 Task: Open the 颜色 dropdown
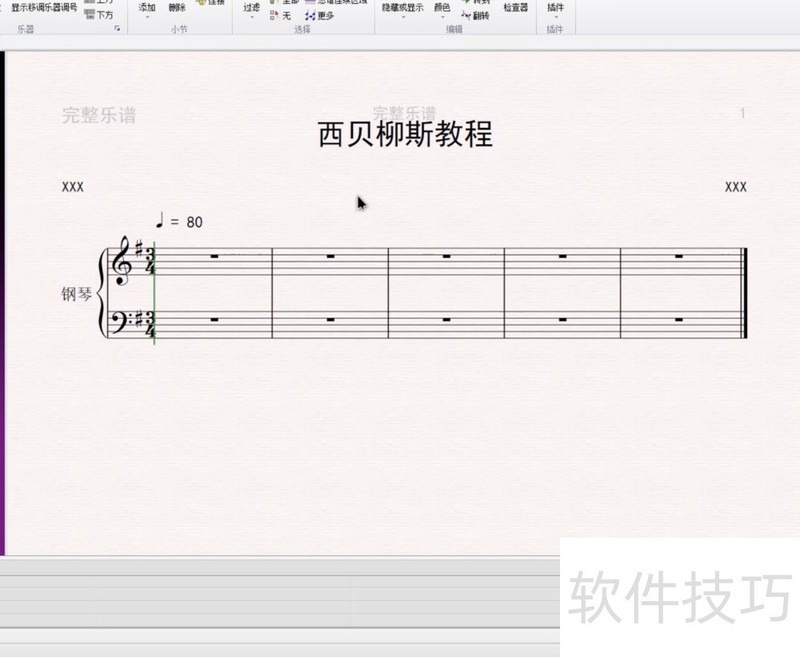(442, 9)
